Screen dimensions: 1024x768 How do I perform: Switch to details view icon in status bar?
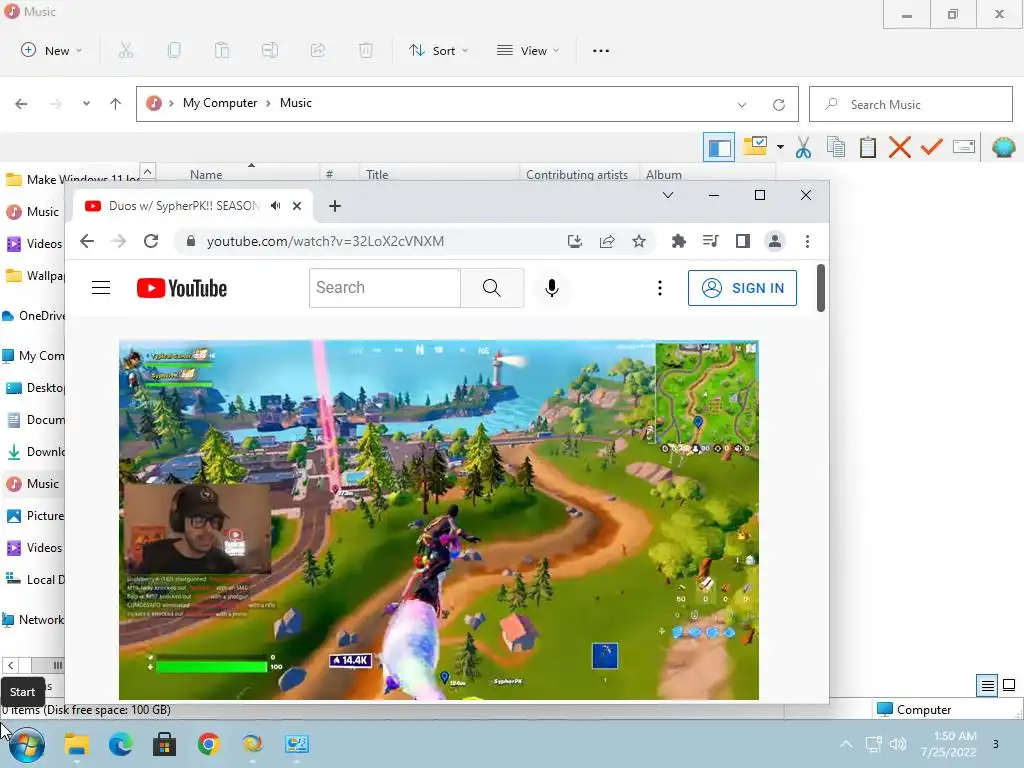(x=987, y=685)
